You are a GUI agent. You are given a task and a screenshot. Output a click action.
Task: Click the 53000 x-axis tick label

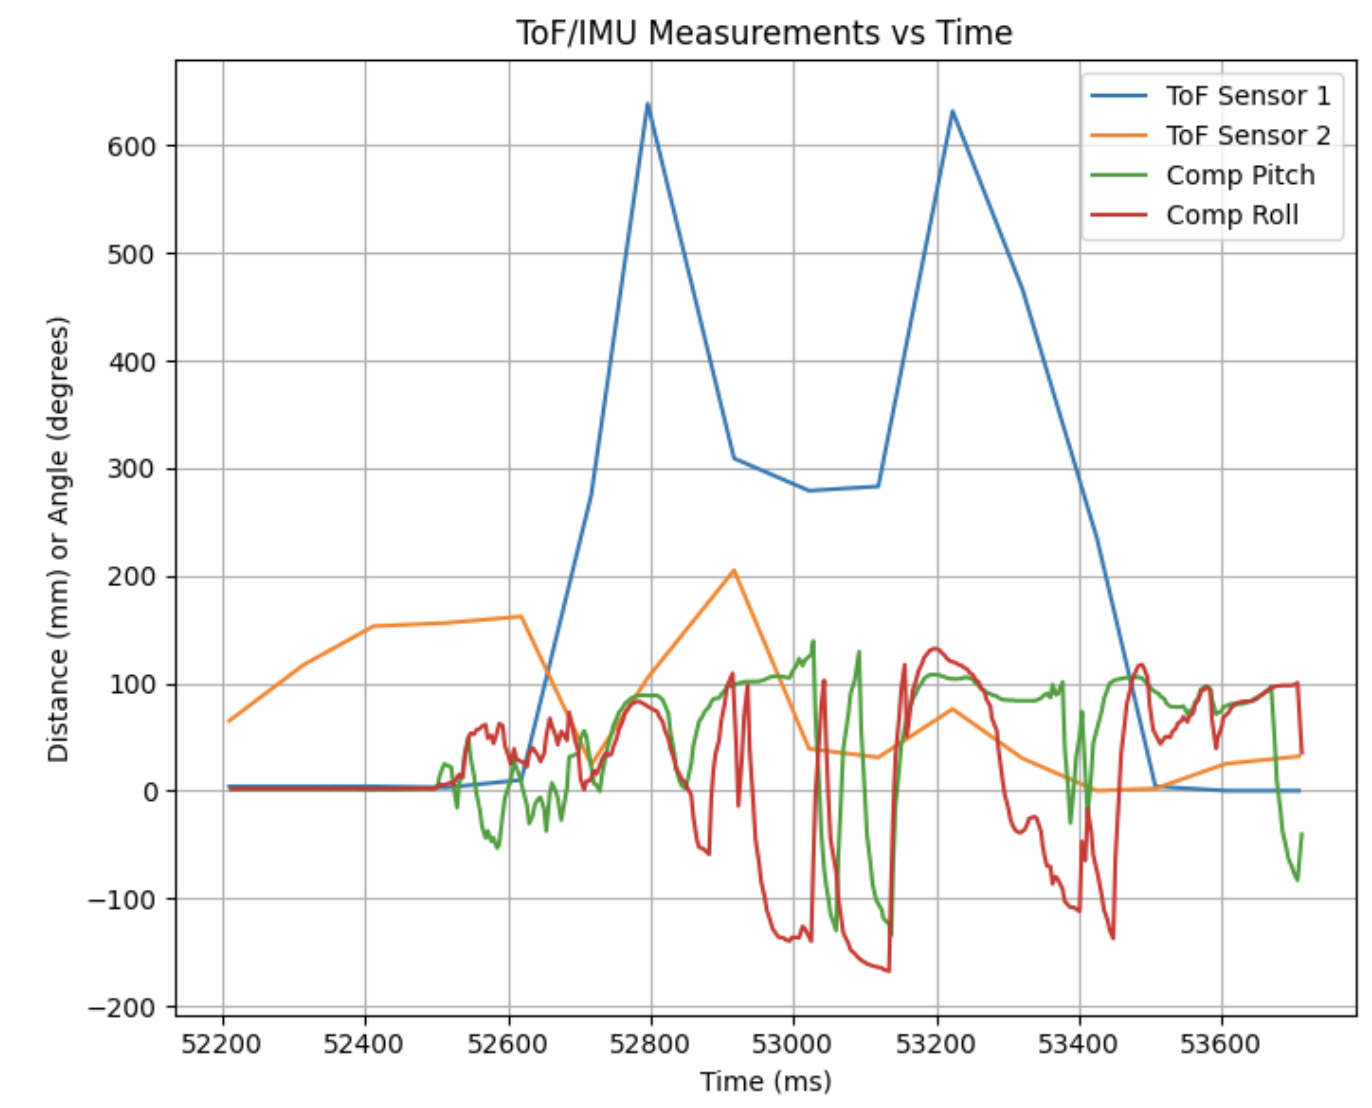(x=793, y=1045)
